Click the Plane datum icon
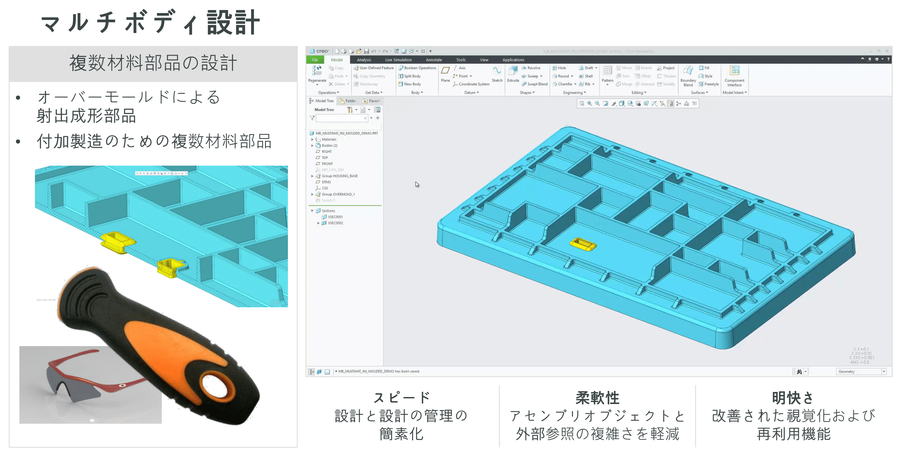 [x=444, y=76]
